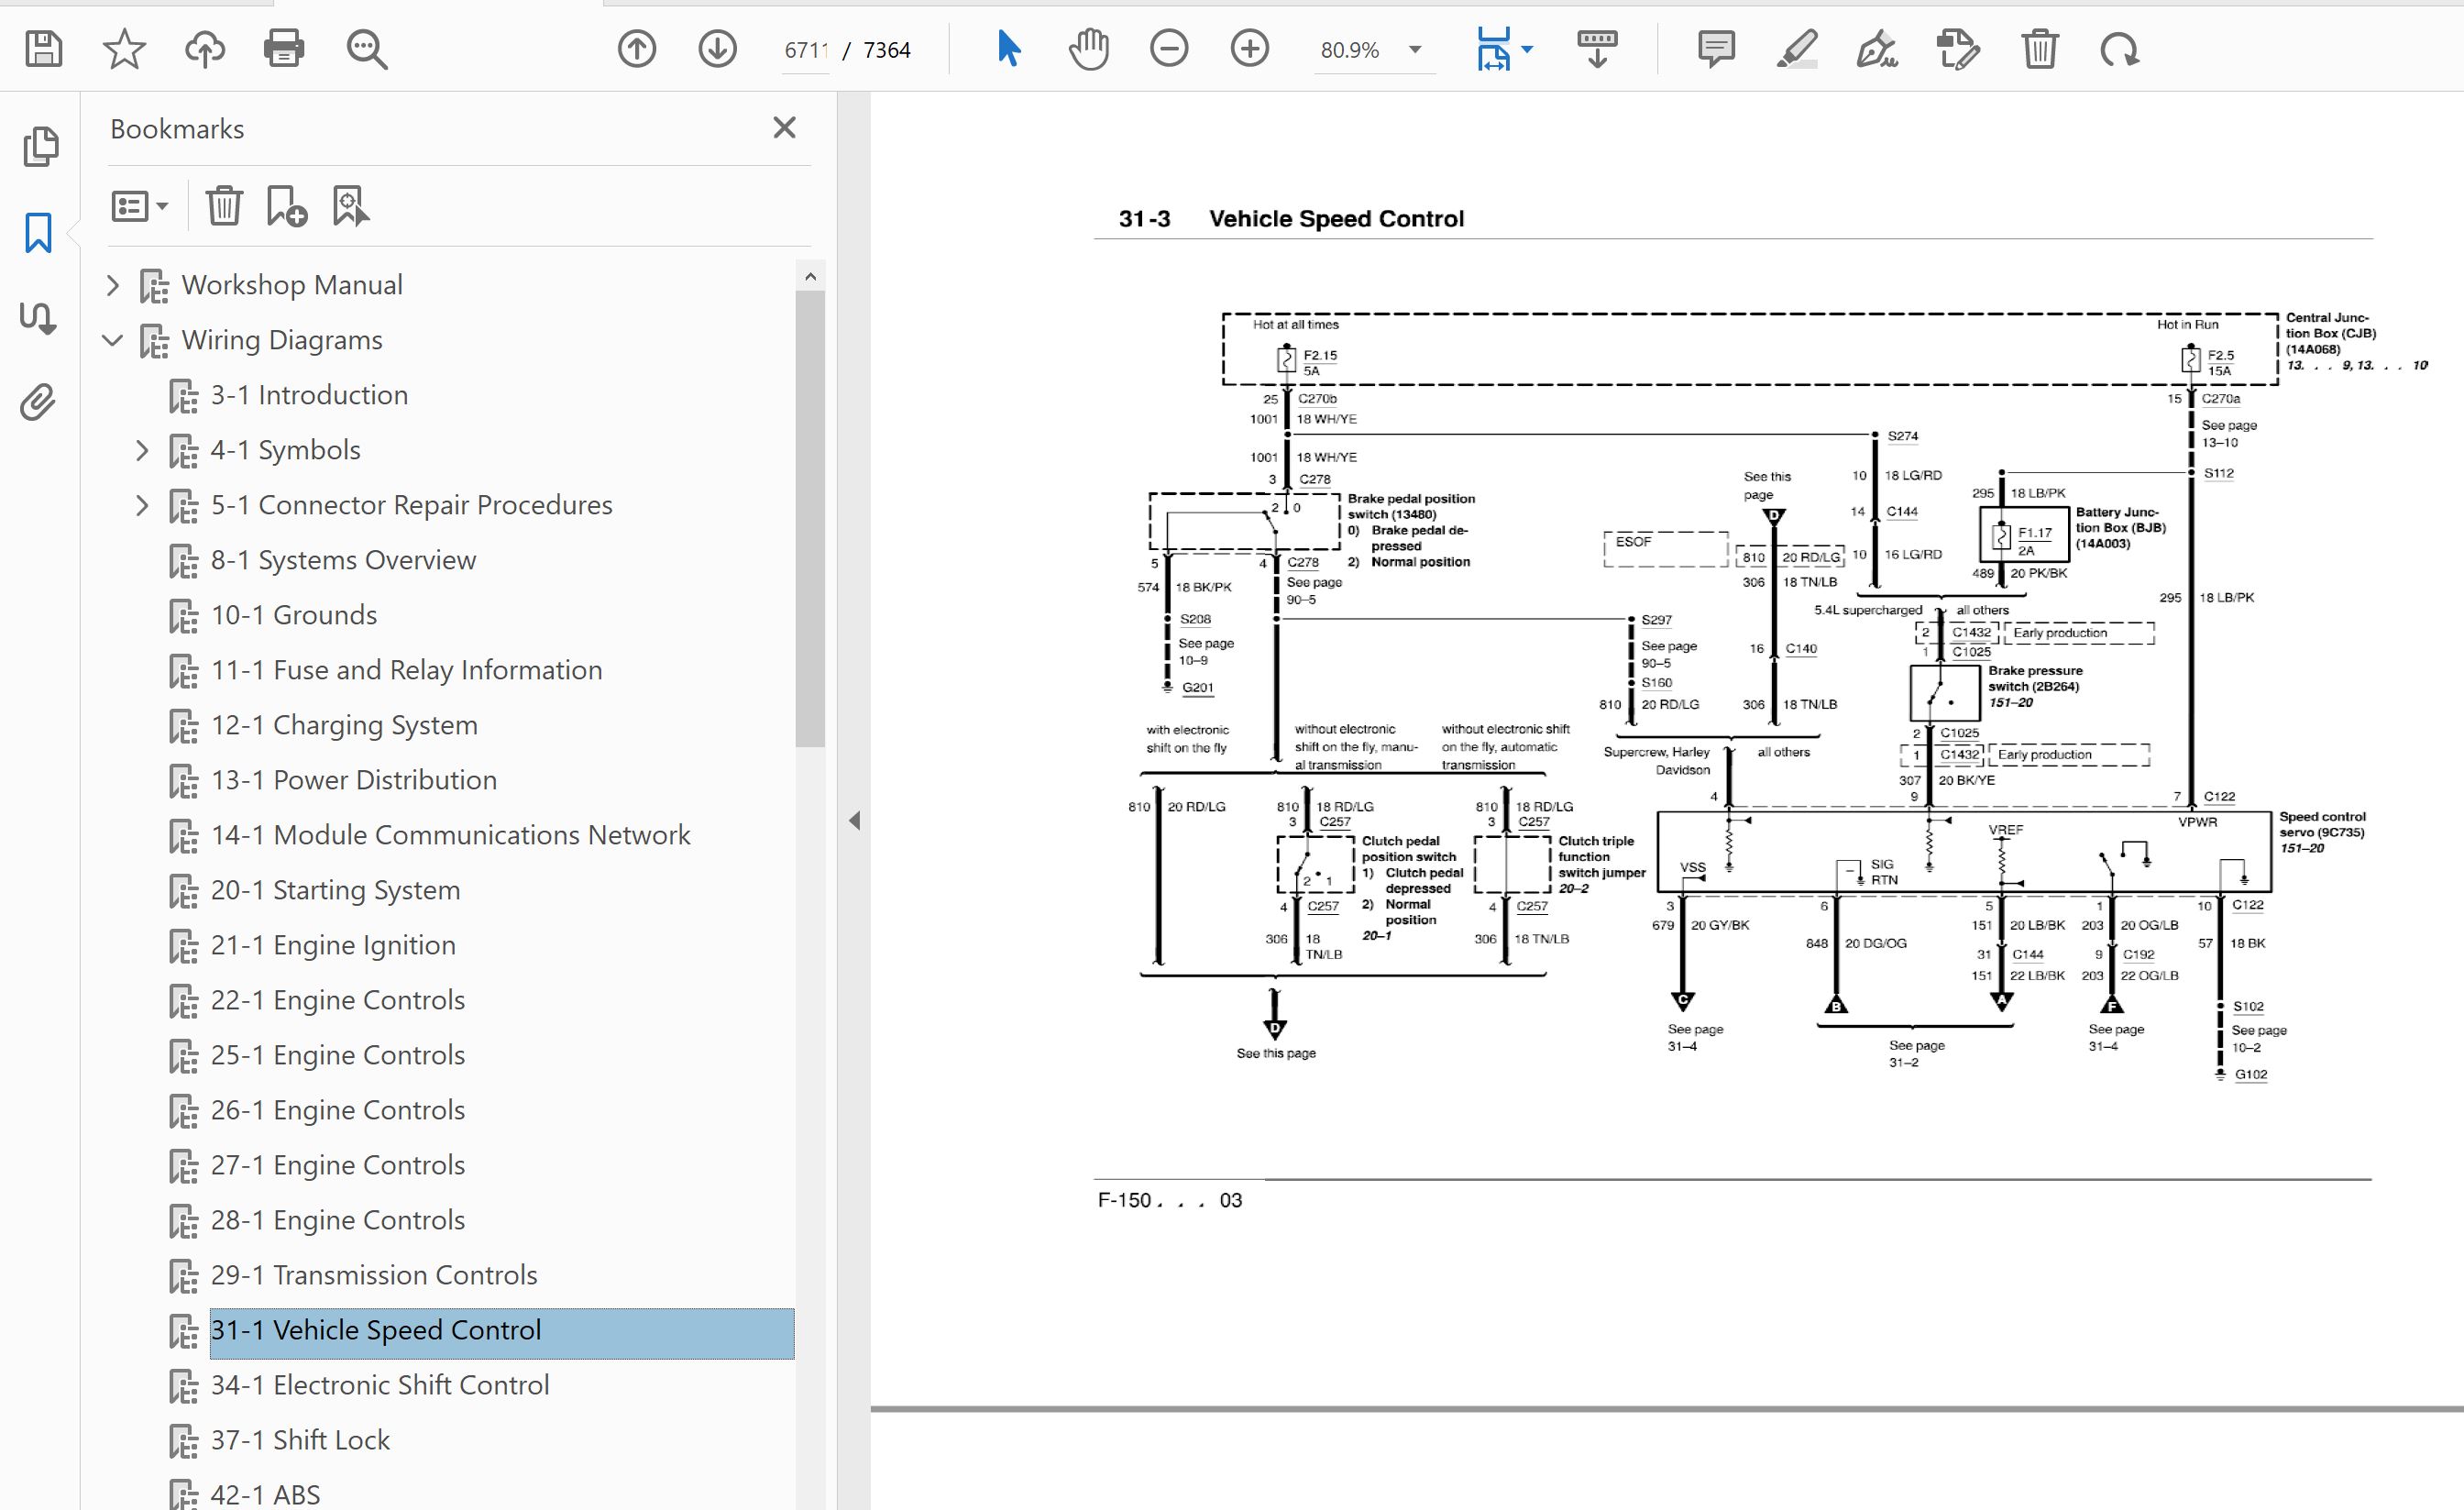Go to the next page arrow
Image resolution: width=2464 pixels, height=1510 pixels.
[717, 48]
